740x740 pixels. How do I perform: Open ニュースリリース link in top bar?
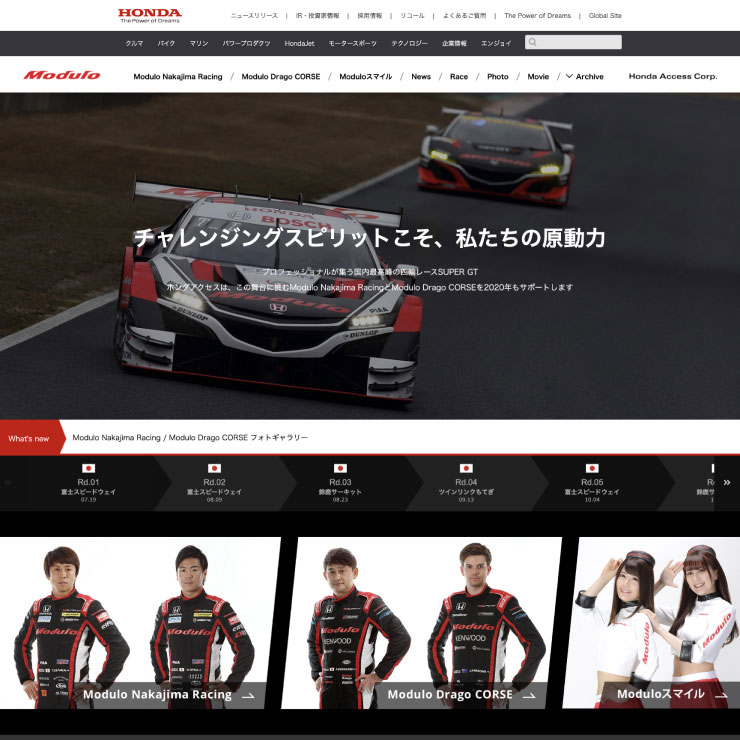click(x=254, y=16)
